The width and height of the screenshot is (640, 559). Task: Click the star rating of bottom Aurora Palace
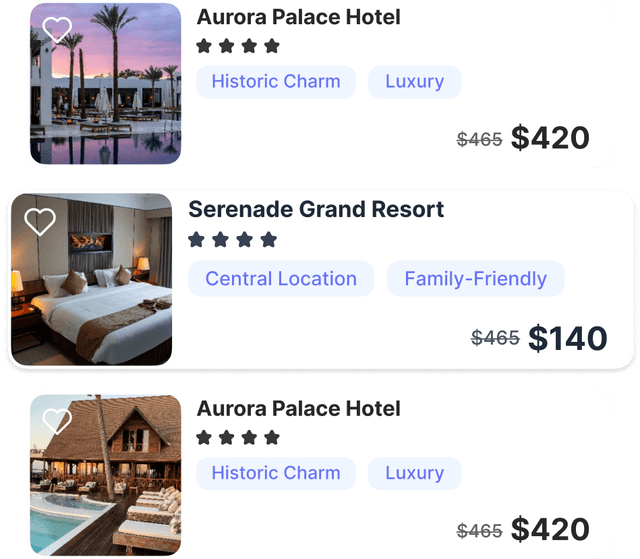coord(238,438)
